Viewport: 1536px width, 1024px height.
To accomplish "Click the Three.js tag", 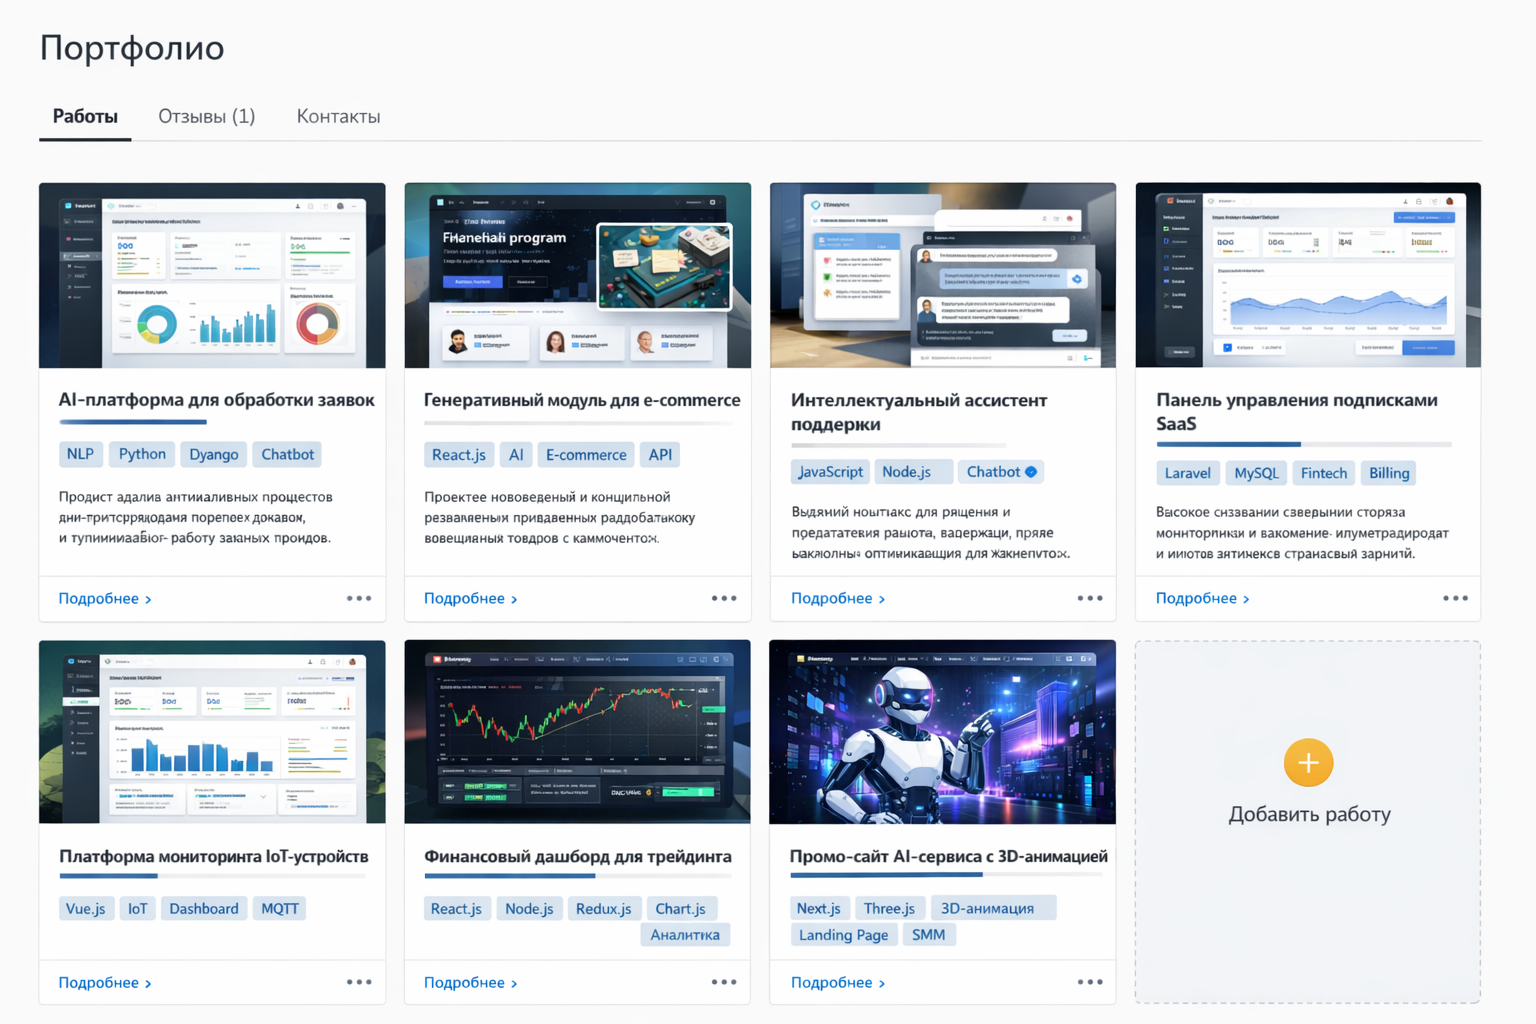I will tap(889, 908).
